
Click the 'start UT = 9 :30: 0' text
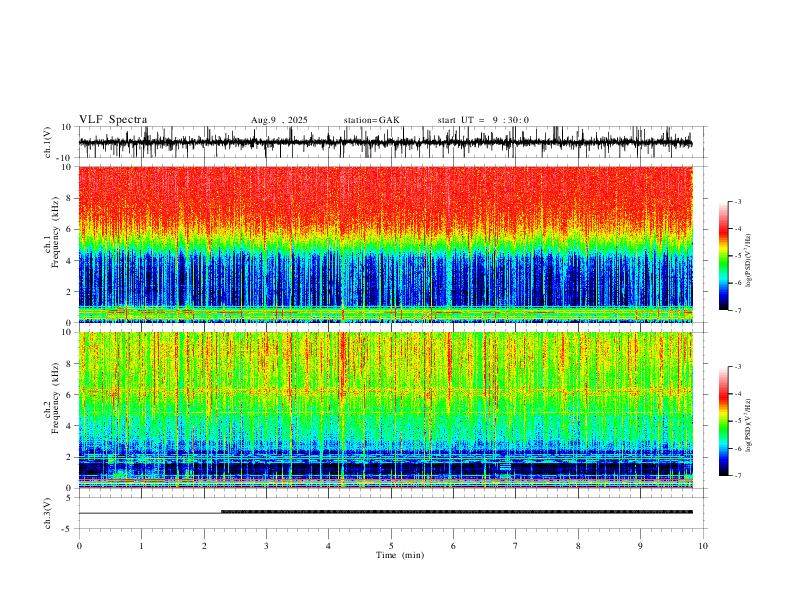[483, 120]
